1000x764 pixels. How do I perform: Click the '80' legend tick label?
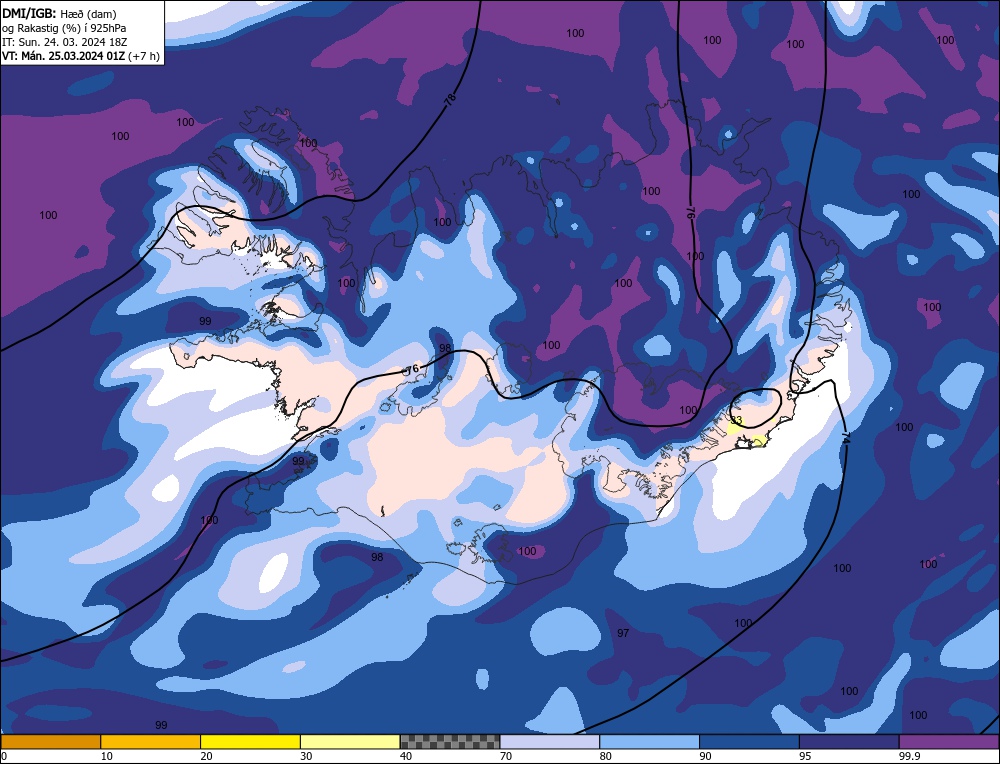coord(605,756)
